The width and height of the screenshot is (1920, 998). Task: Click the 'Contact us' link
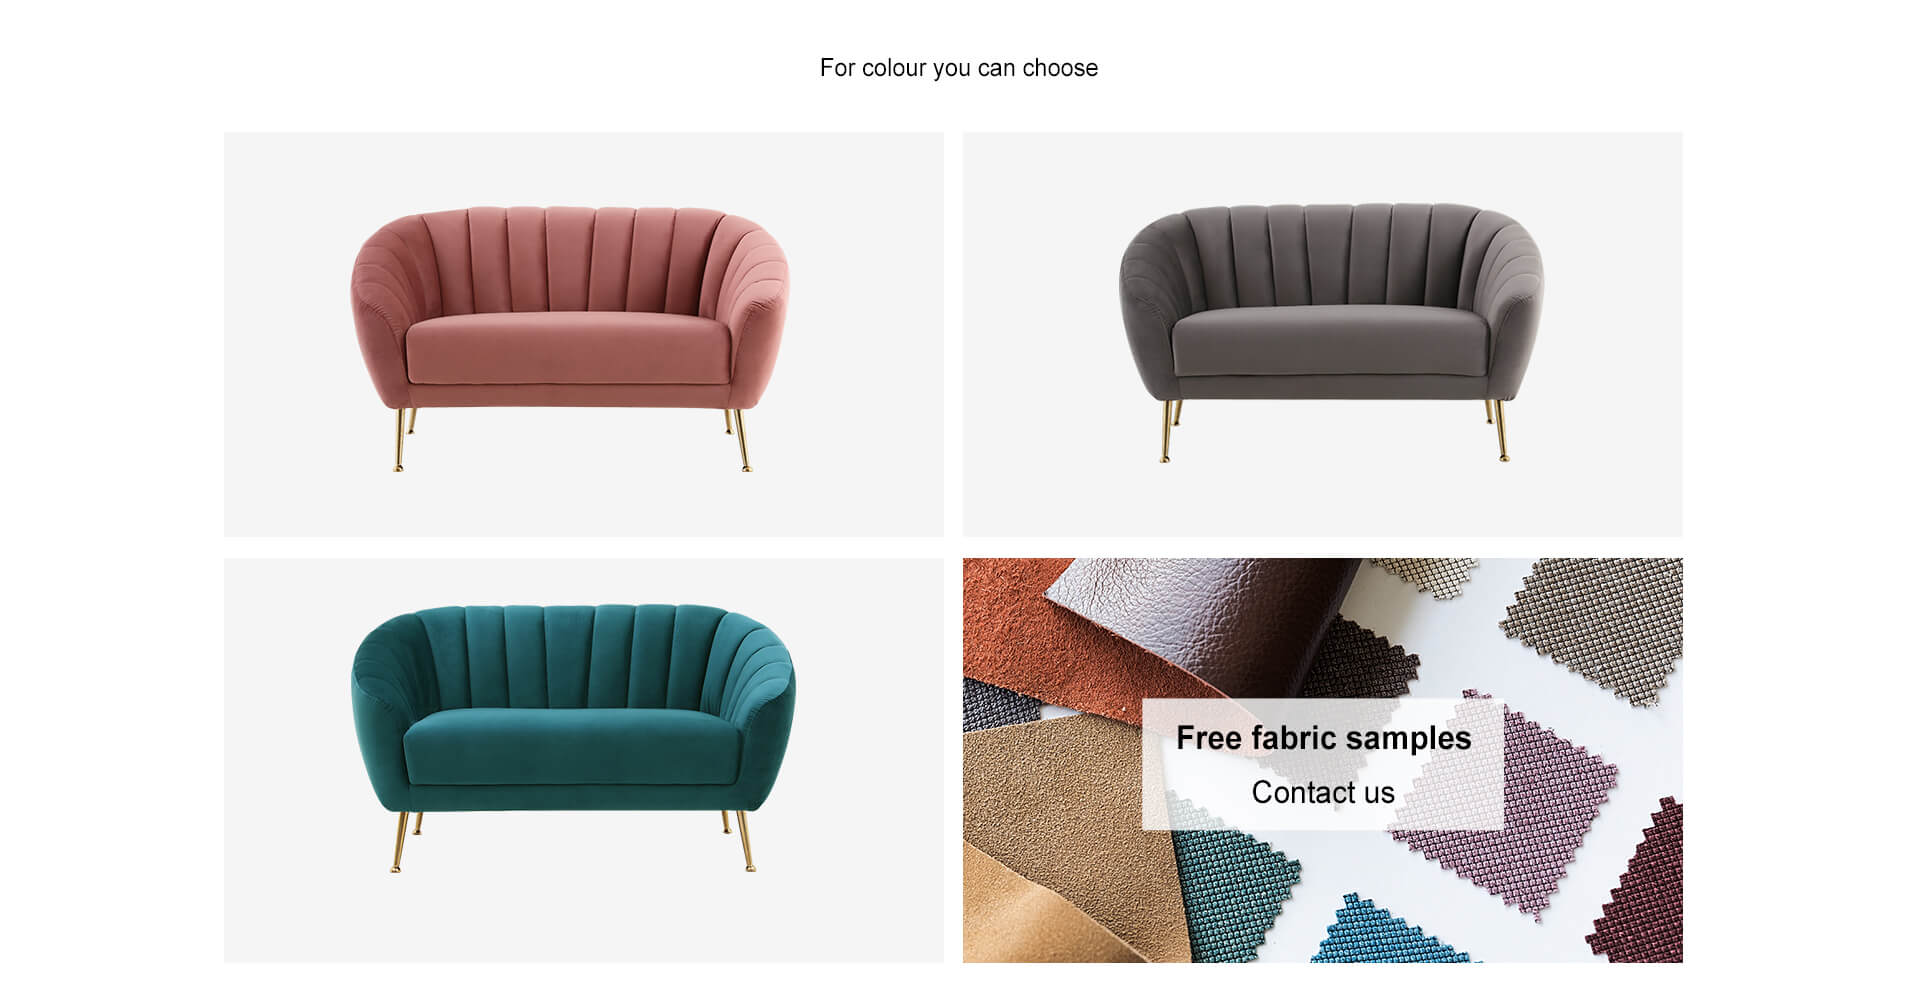(x=1322, y=792)
